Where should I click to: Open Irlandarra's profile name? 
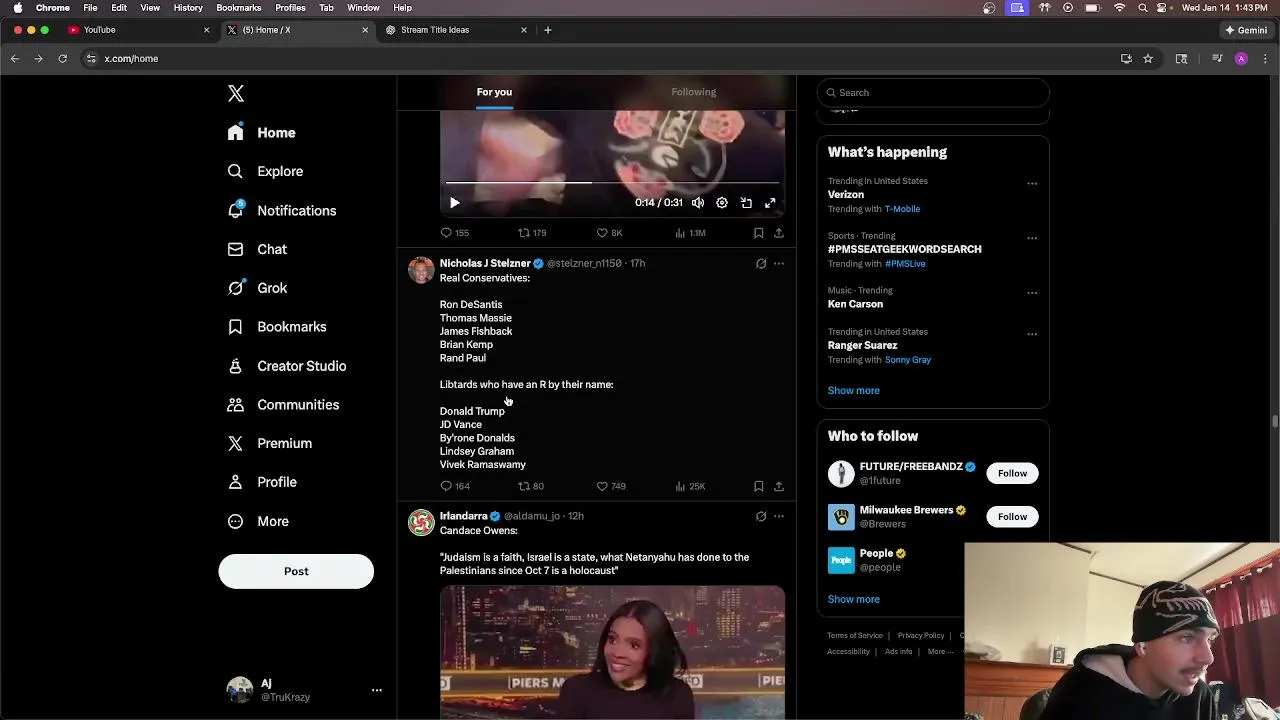pyautogui.click(x=463, y=516)
